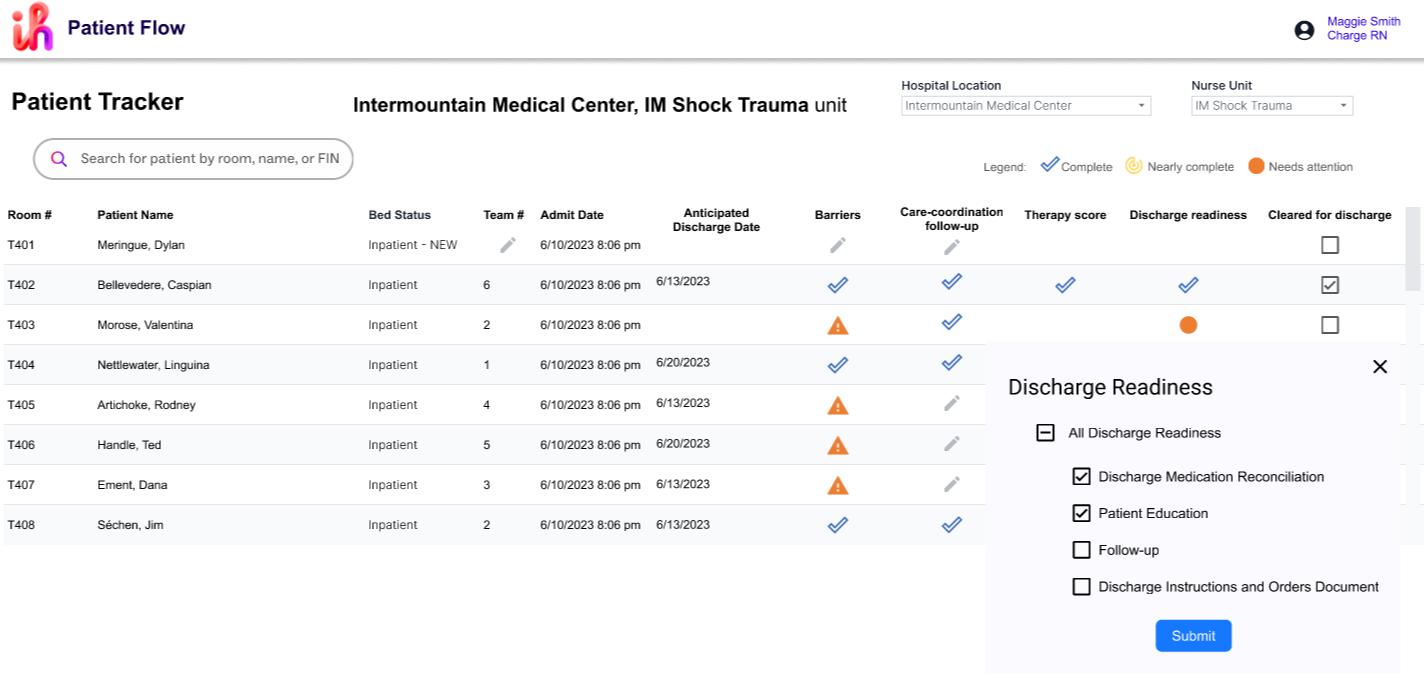1424x678 pixels.
Task: Uncheck Discharge Medication Reconciliation
Action: pyautogui.click(x=1081, y=477)
